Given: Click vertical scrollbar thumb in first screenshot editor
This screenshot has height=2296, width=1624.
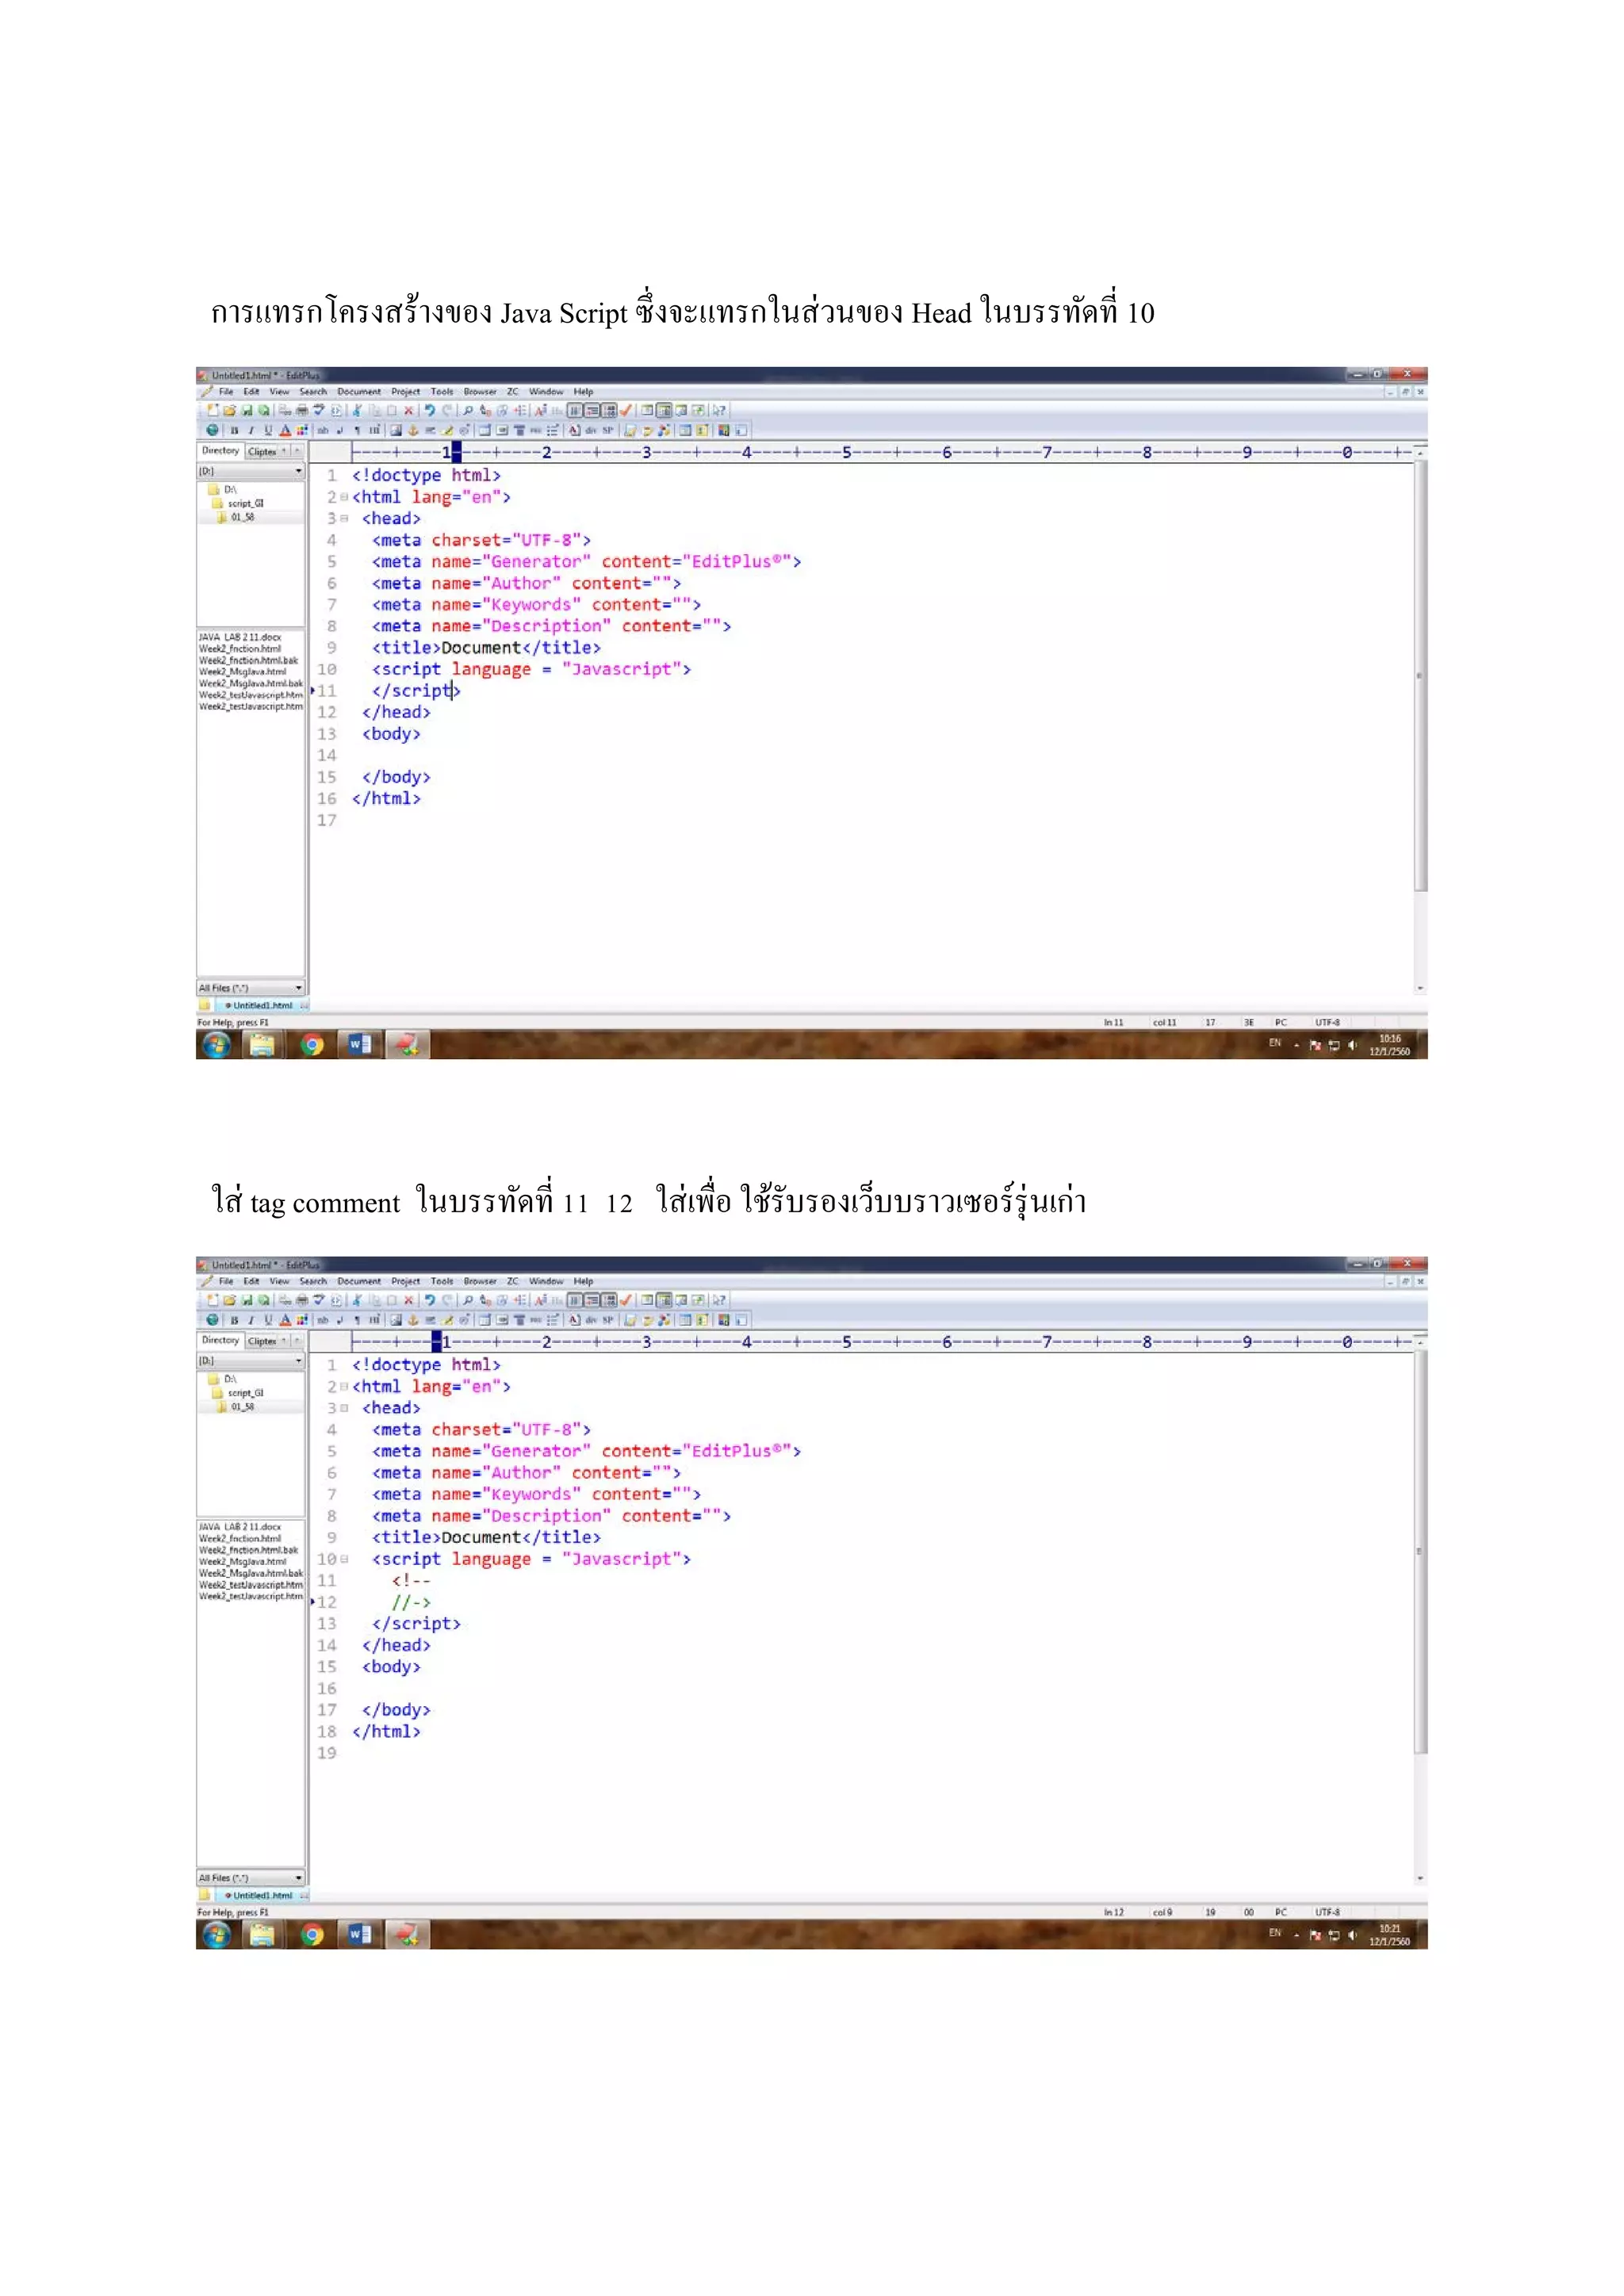Looking at the screenshot, I should point(1421,675).
